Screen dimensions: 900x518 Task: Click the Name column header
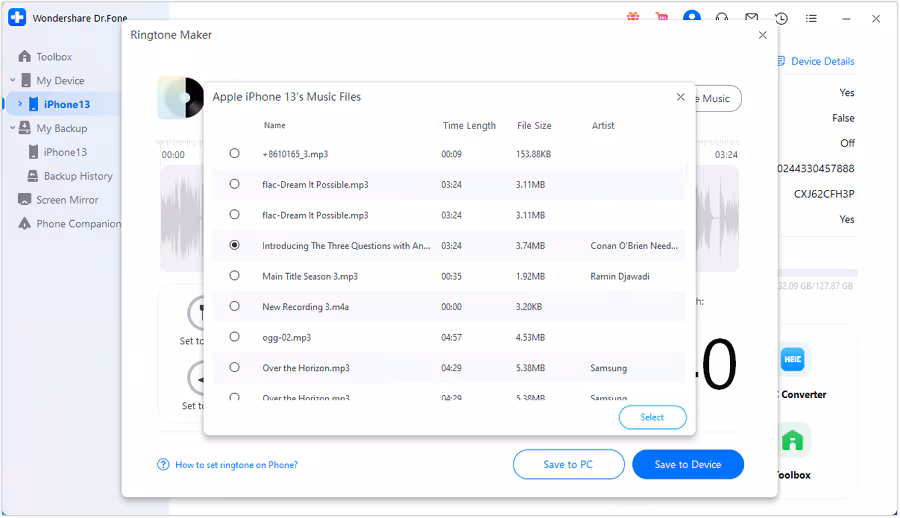(274, 125)
